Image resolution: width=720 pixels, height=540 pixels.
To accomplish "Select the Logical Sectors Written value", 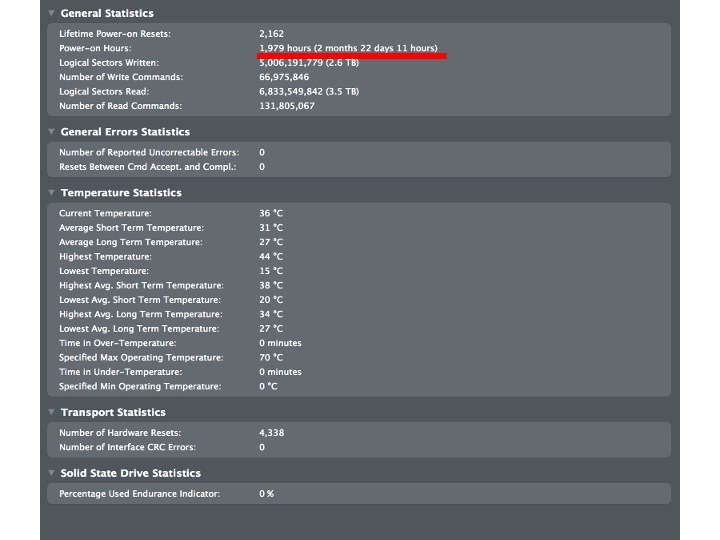I will point(309,62).
